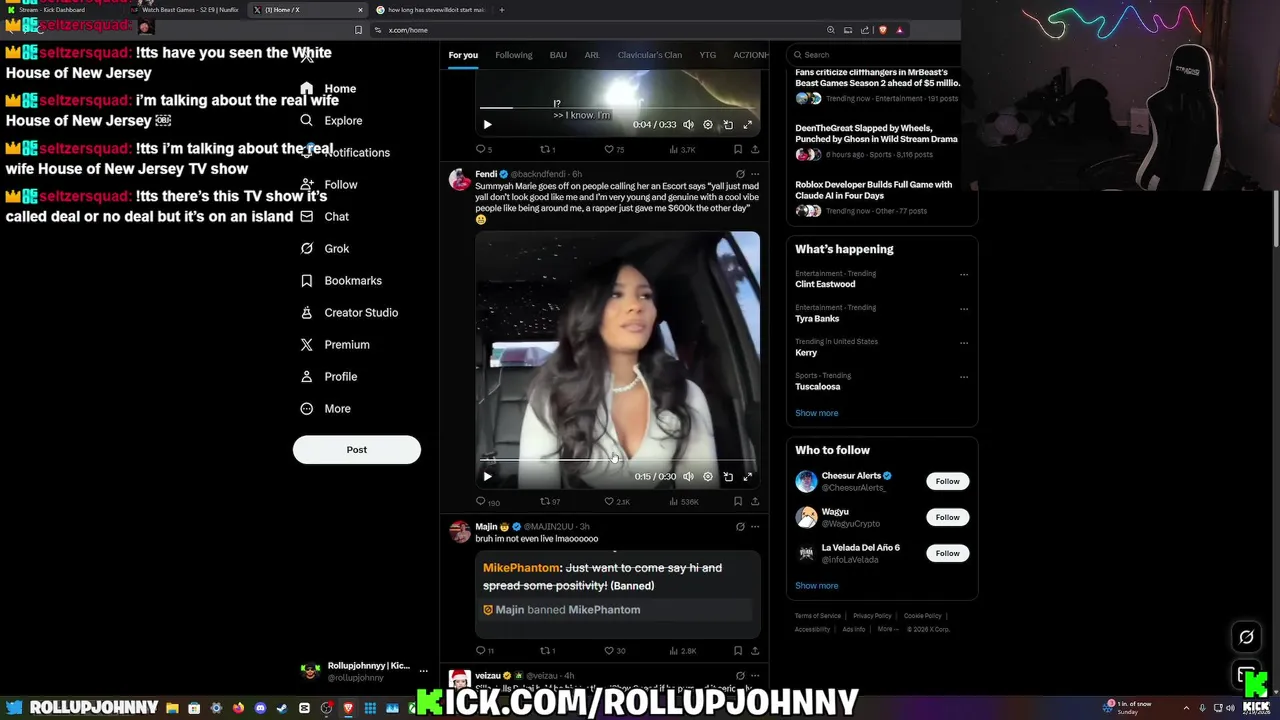Bookmark the Fendi post

pyautogui.click(x=738, y=502)
